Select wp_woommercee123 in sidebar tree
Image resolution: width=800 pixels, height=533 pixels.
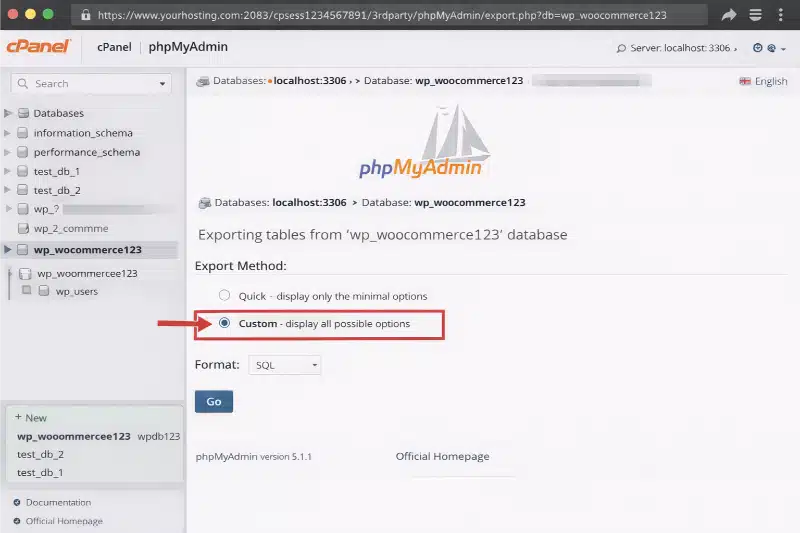coord(87,273)
